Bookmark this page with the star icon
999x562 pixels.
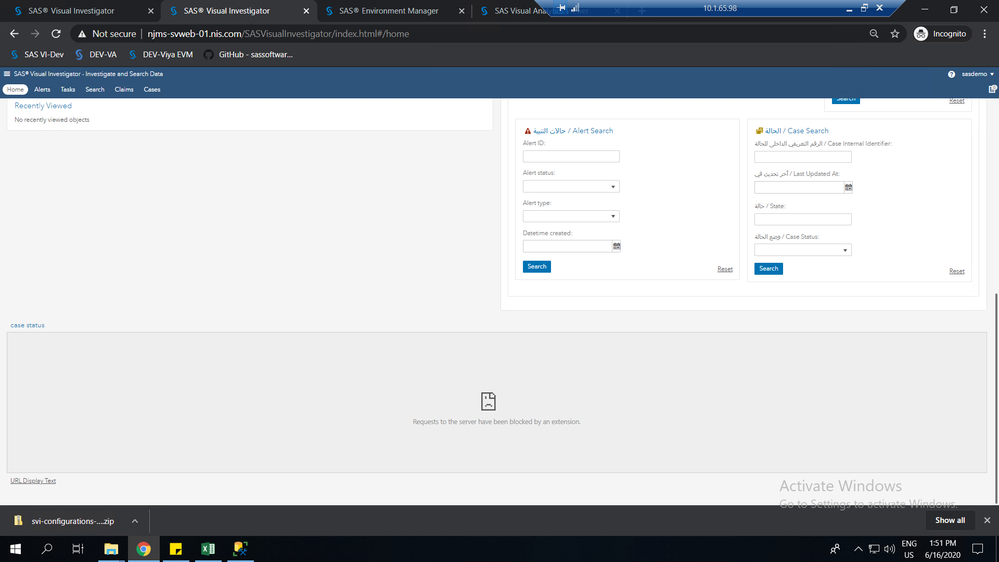point(895,34)
